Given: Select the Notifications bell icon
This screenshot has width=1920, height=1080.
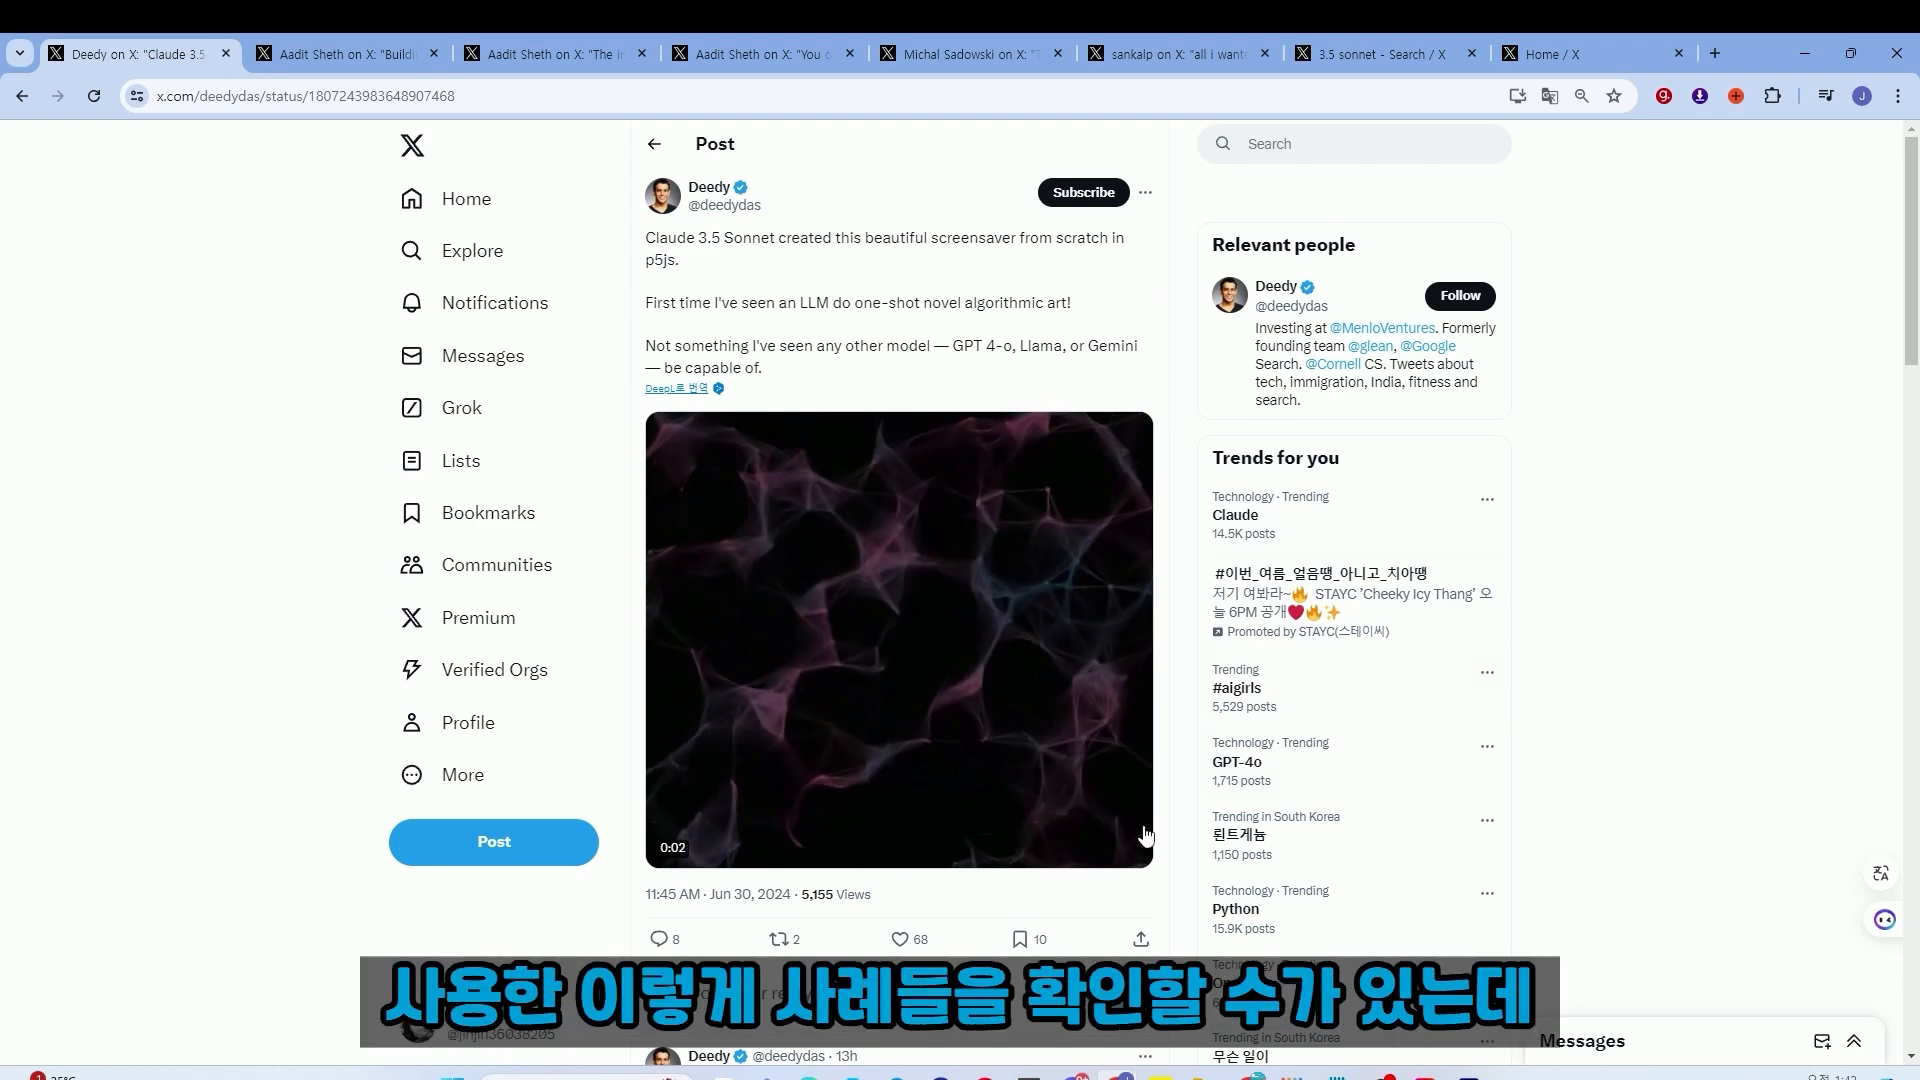Looking at the screenshot, I should pos(411,303).
